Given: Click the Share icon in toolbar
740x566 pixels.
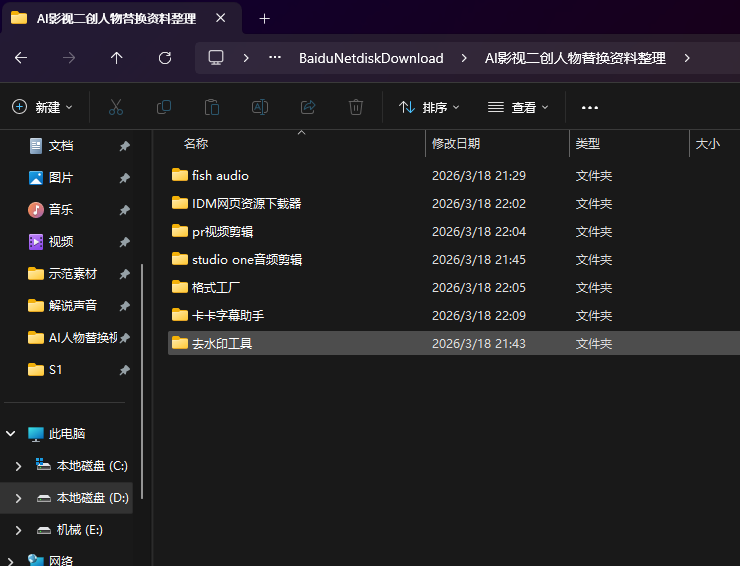Looking at the screenshot, I should (308, 107).
